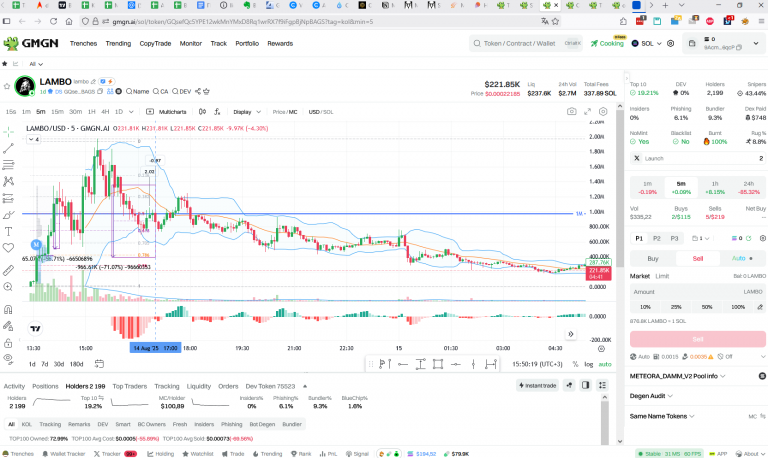Select the trend line drawing tool
Screen dimensions: 768x458
pyautogui.click(x=8, y=148)
